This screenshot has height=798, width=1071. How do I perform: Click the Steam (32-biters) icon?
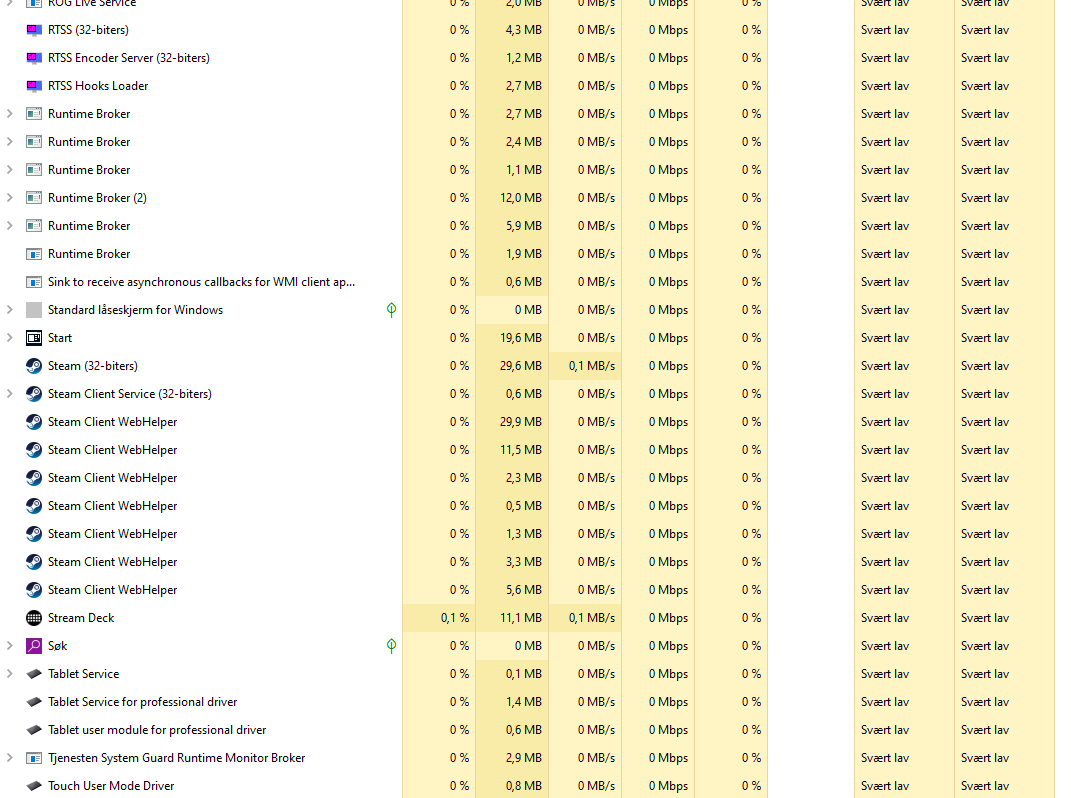[x=33, y=366]
